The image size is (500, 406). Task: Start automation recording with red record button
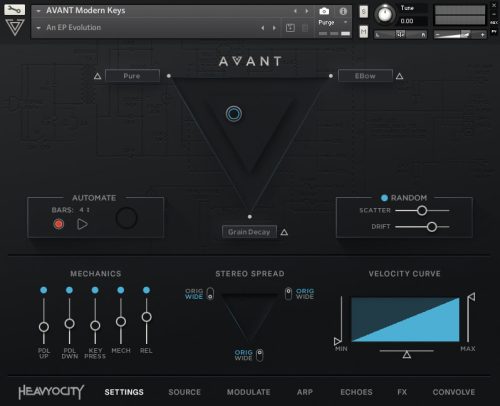[59, 224]
